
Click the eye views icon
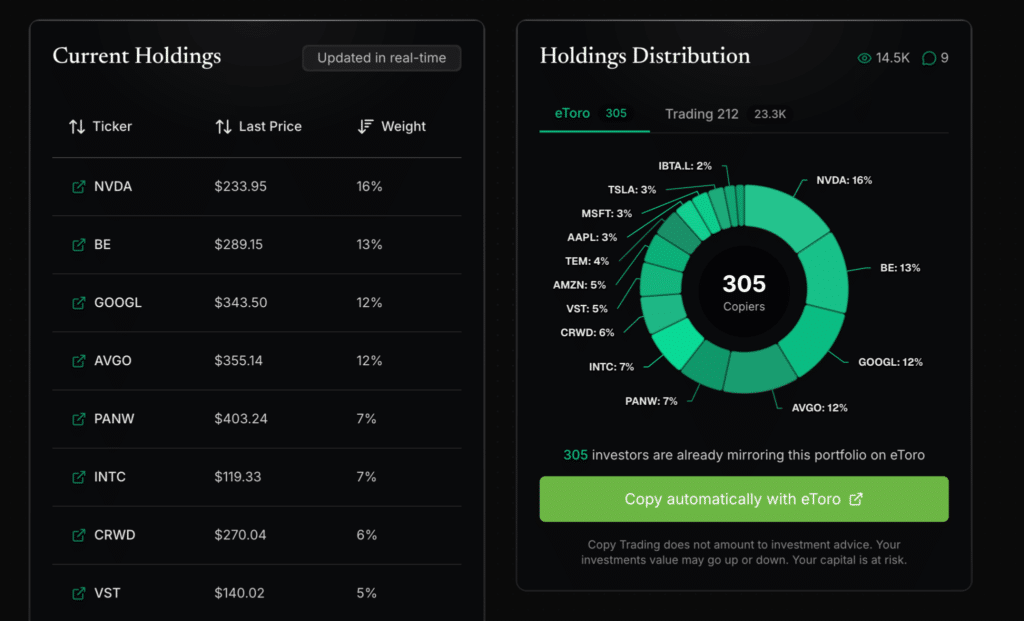click(864, 58)
